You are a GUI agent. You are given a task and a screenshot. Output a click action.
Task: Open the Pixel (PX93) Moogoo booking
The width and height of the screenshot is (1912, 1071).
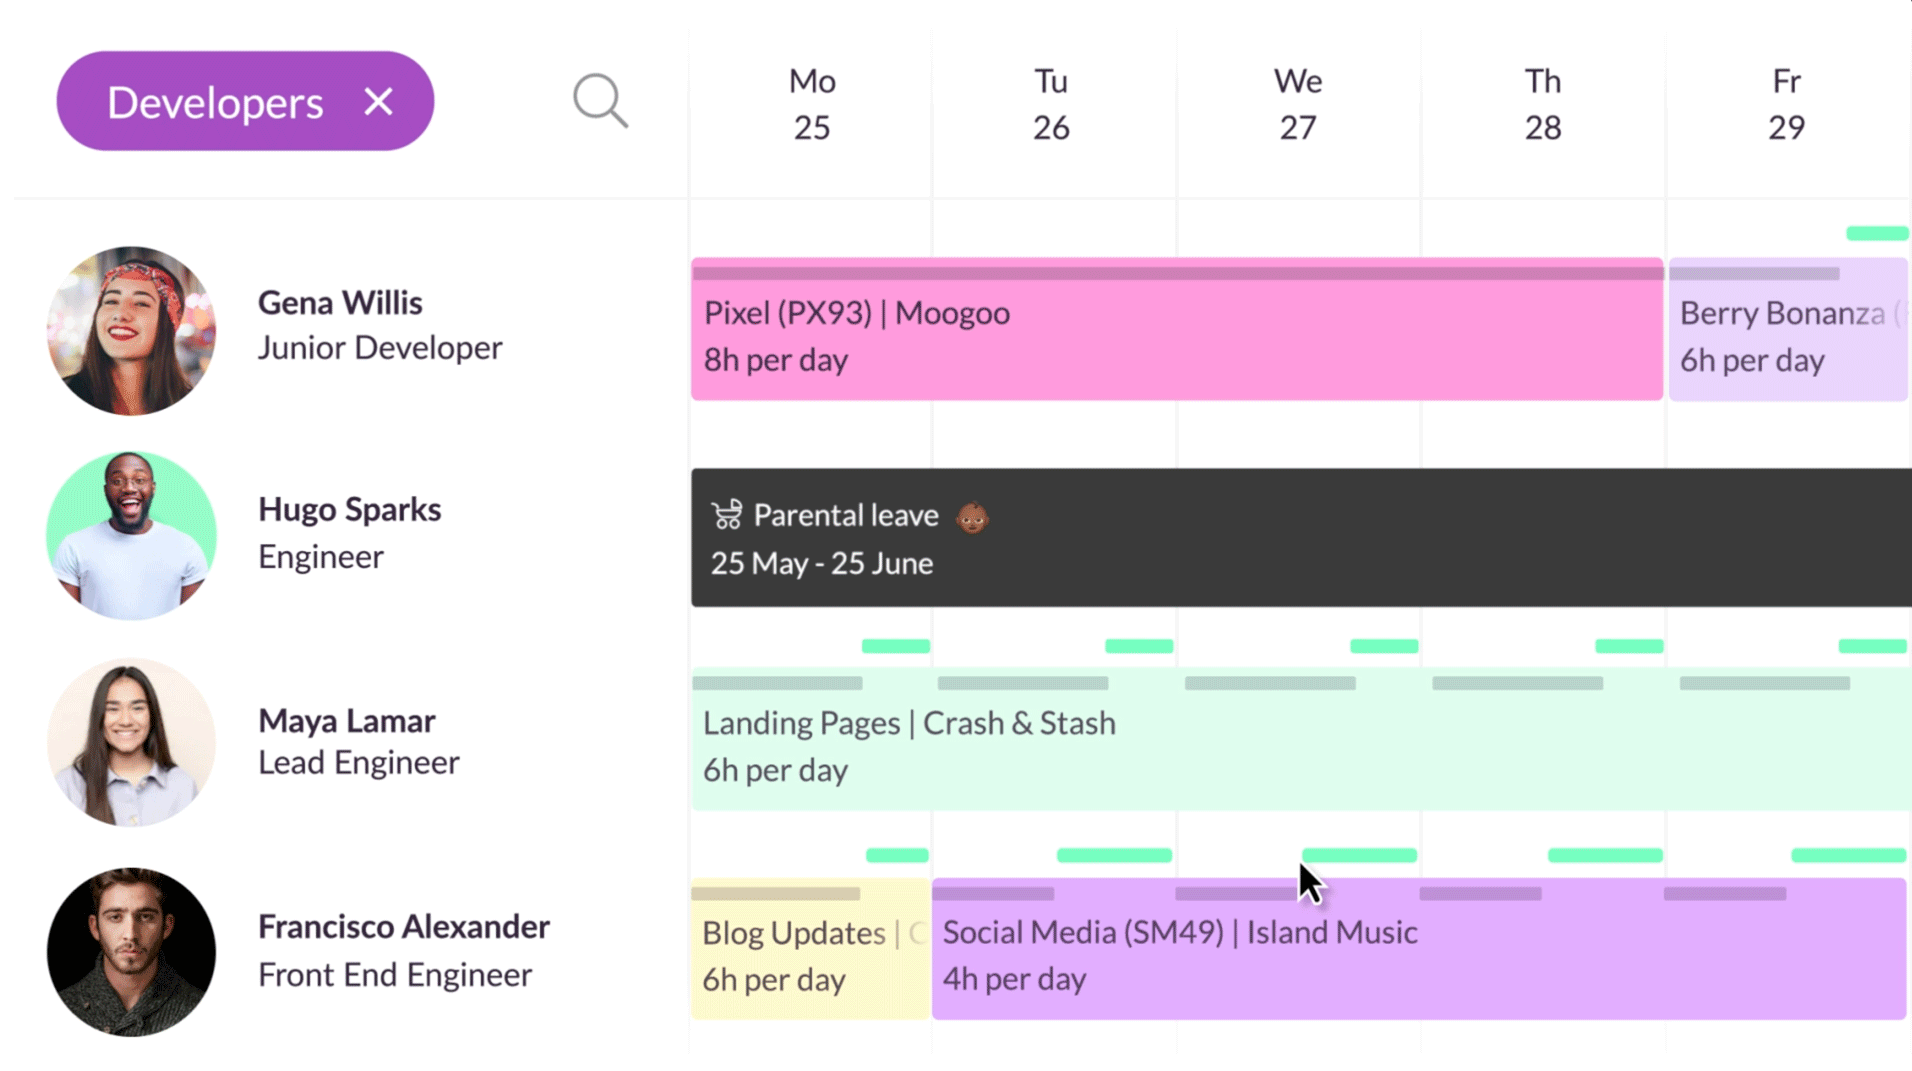(x=1177, y=329)
